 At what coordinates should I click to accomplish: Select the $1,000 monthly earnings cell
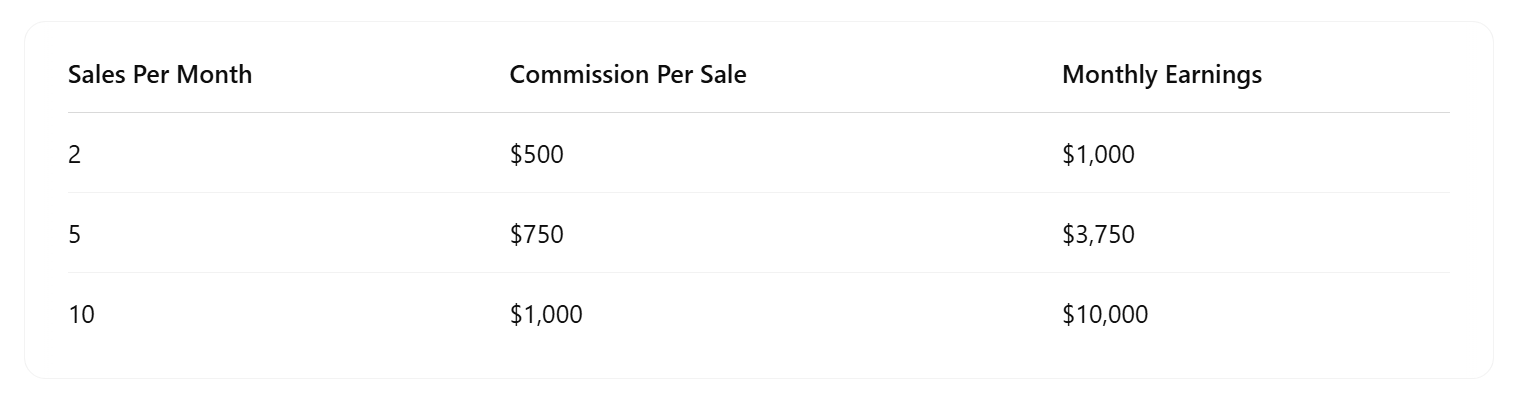pyautogui.click(x=1098, y=154)
